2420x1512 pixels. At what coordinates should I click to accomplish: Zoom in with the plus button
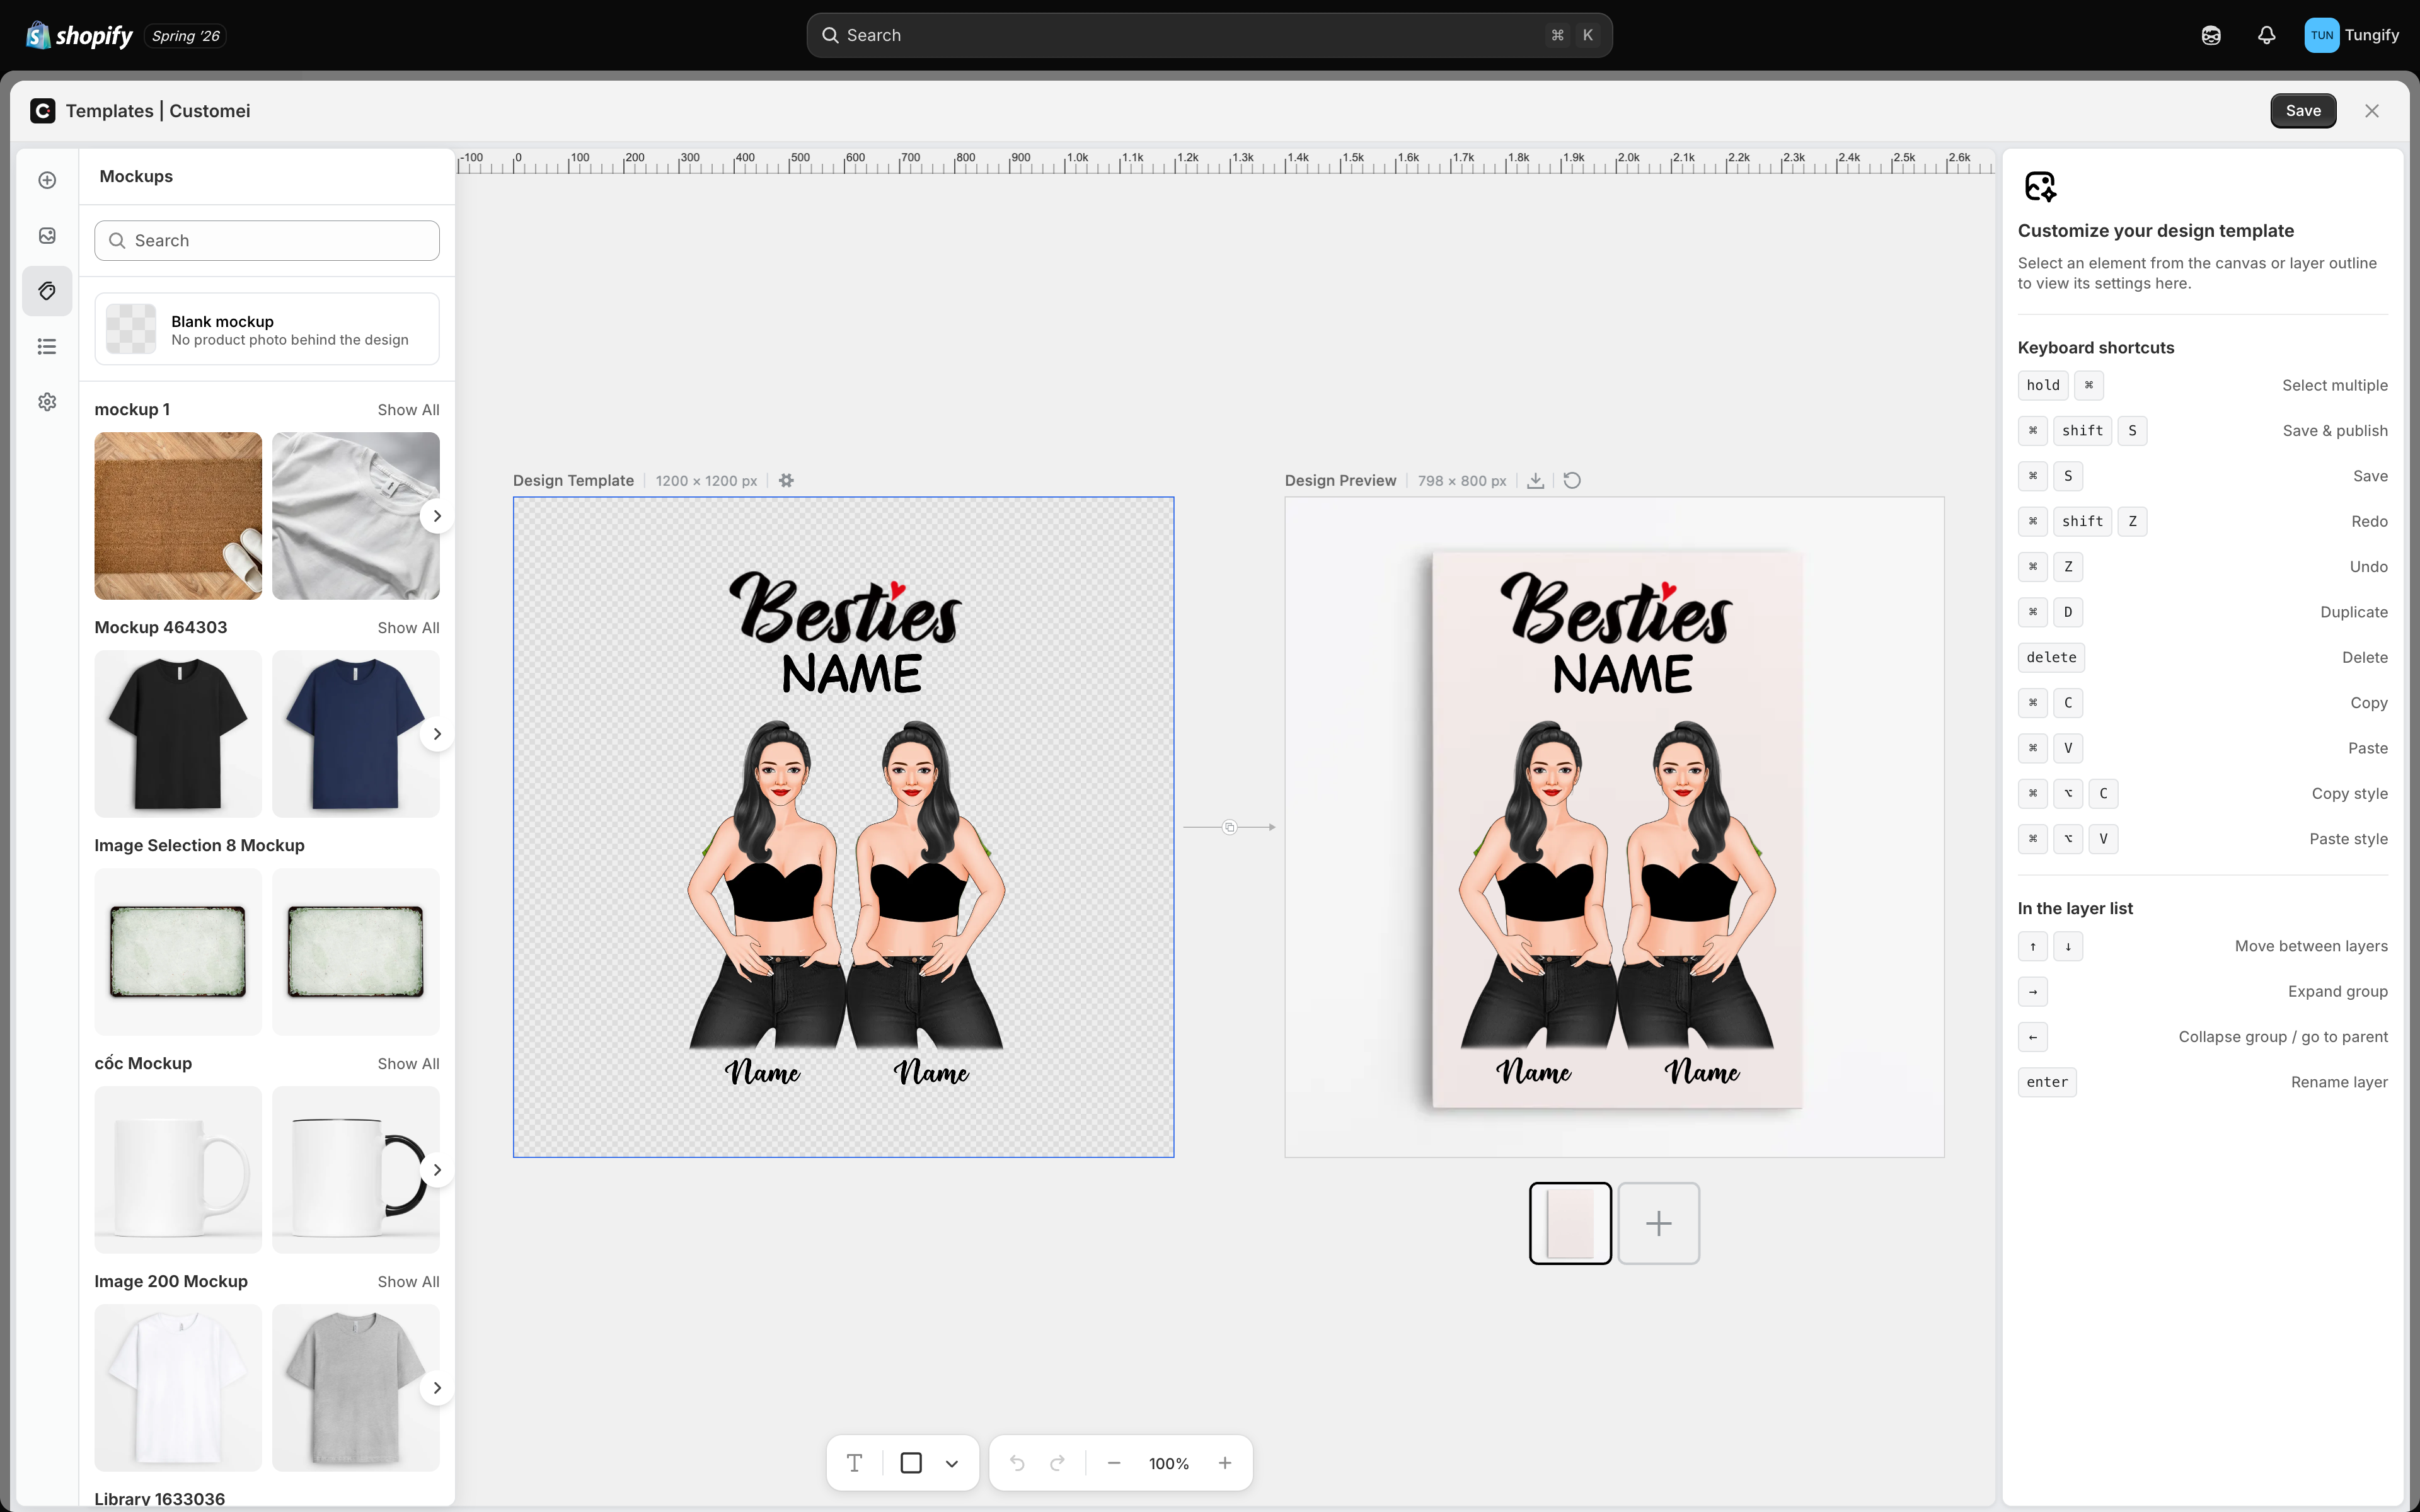1225,1463
